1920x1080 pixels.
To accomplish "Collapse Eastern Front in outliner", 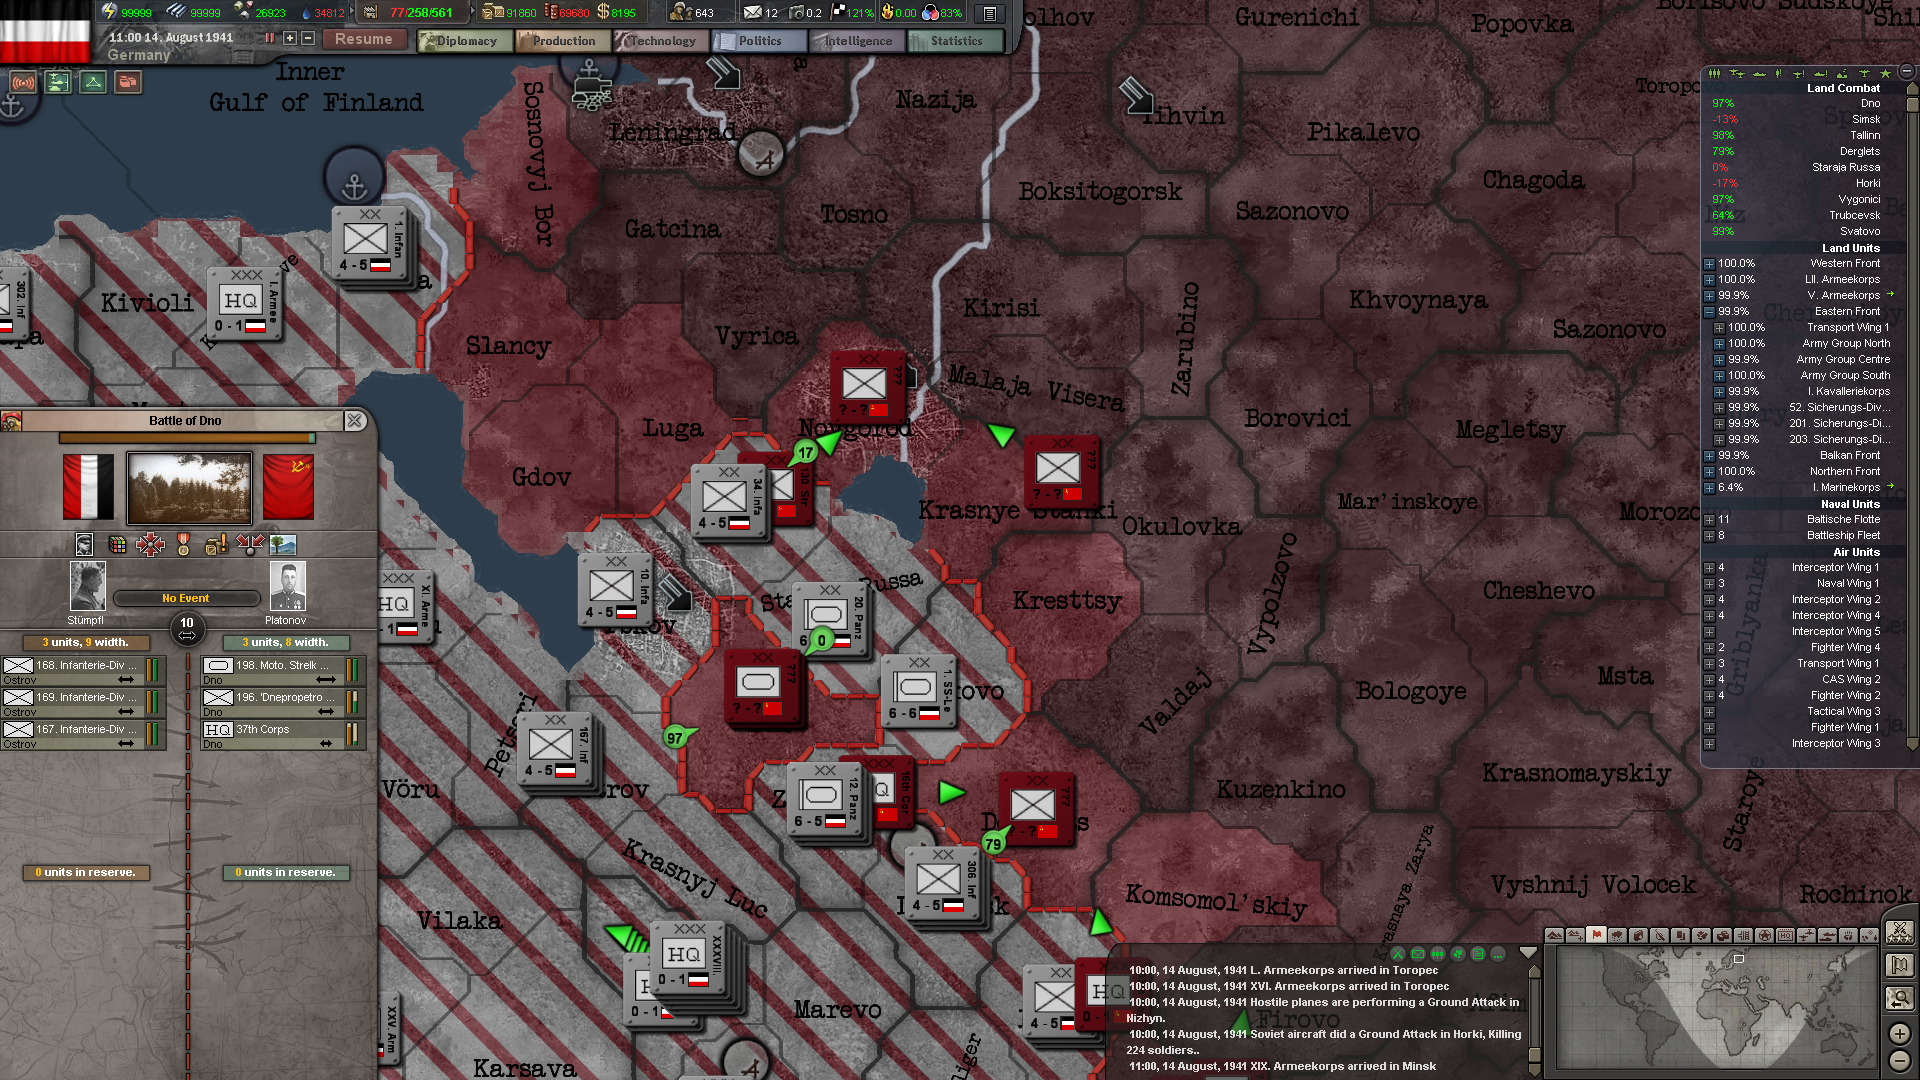I will pos(1709,312).
